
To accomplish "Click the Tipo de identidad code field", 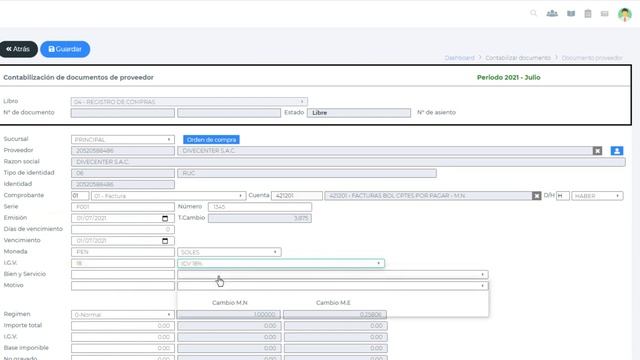I will point(122,173).
